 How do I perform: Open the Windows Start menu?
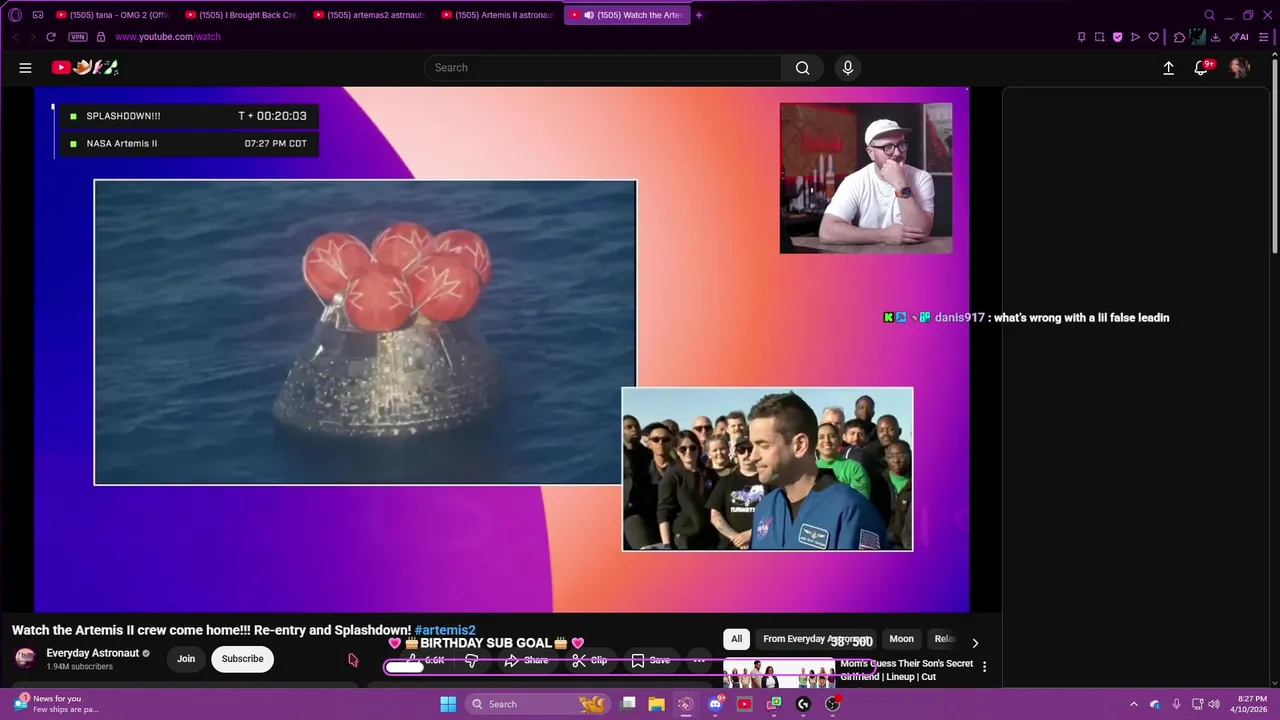coord(448,704)
